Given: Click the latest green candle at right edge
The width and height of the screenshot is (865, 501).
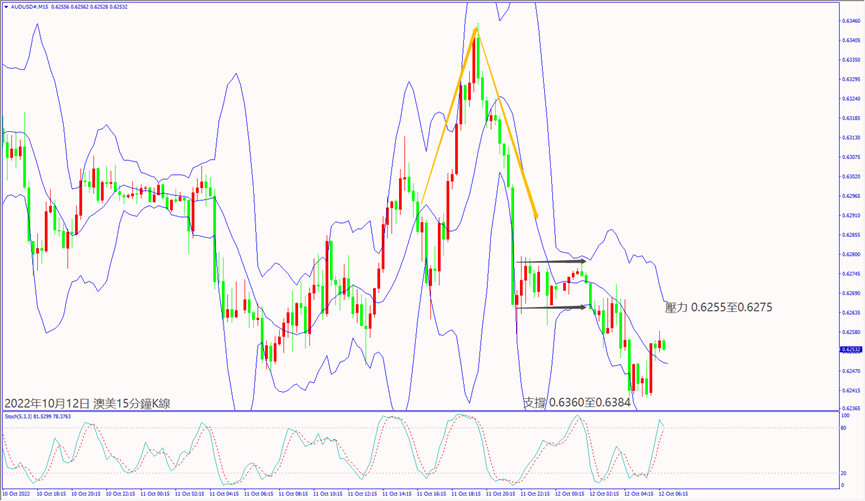Looking at the screenshot, I should [665, 345].
